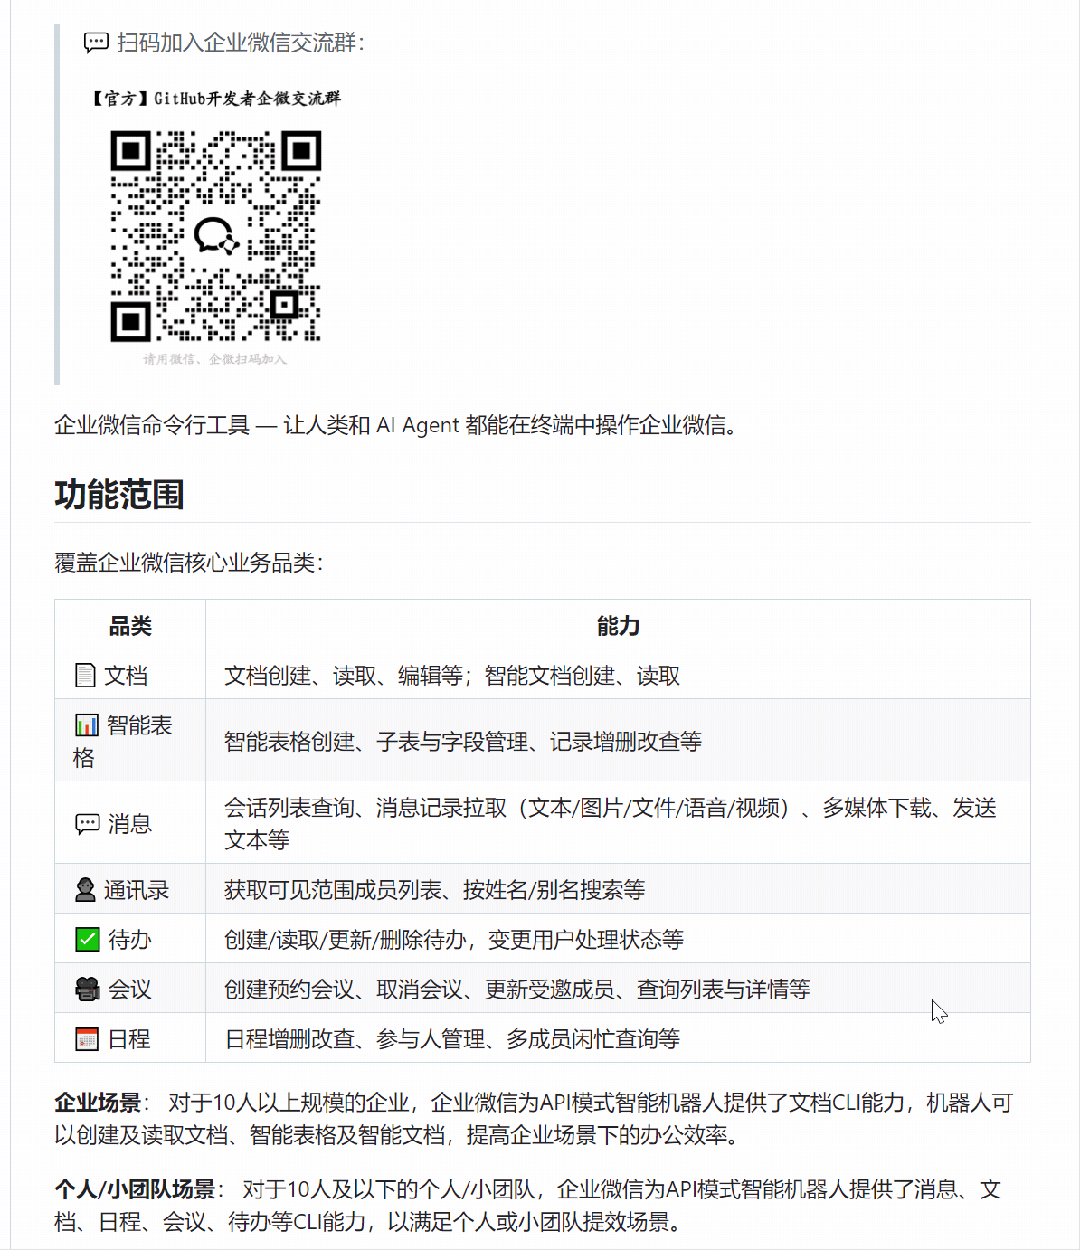This screenshot has width=1080, height=1250.
Task: Click the 能力 column header
Action: click(x=618, y=626)
